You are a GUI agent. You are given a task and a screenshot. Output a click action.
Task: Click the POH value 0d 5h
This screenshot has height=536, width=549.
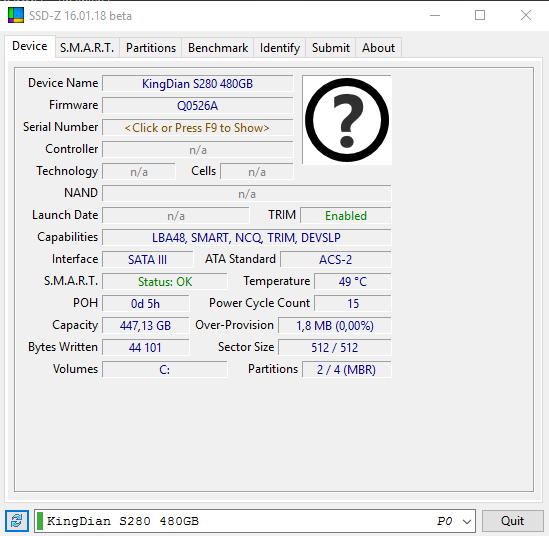pyautogui.click(x=146, y=304)
